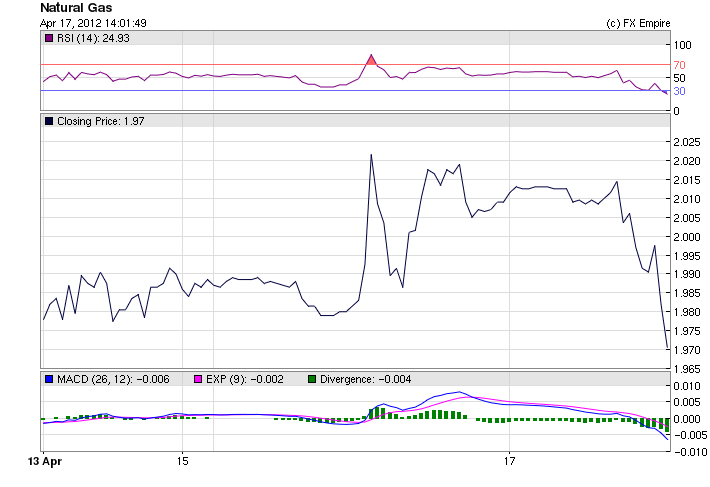Image resolution: width=710 pixels, height=487 pixels.
Task: Click the "2.025" price axis label
Action: click(687, 143)
